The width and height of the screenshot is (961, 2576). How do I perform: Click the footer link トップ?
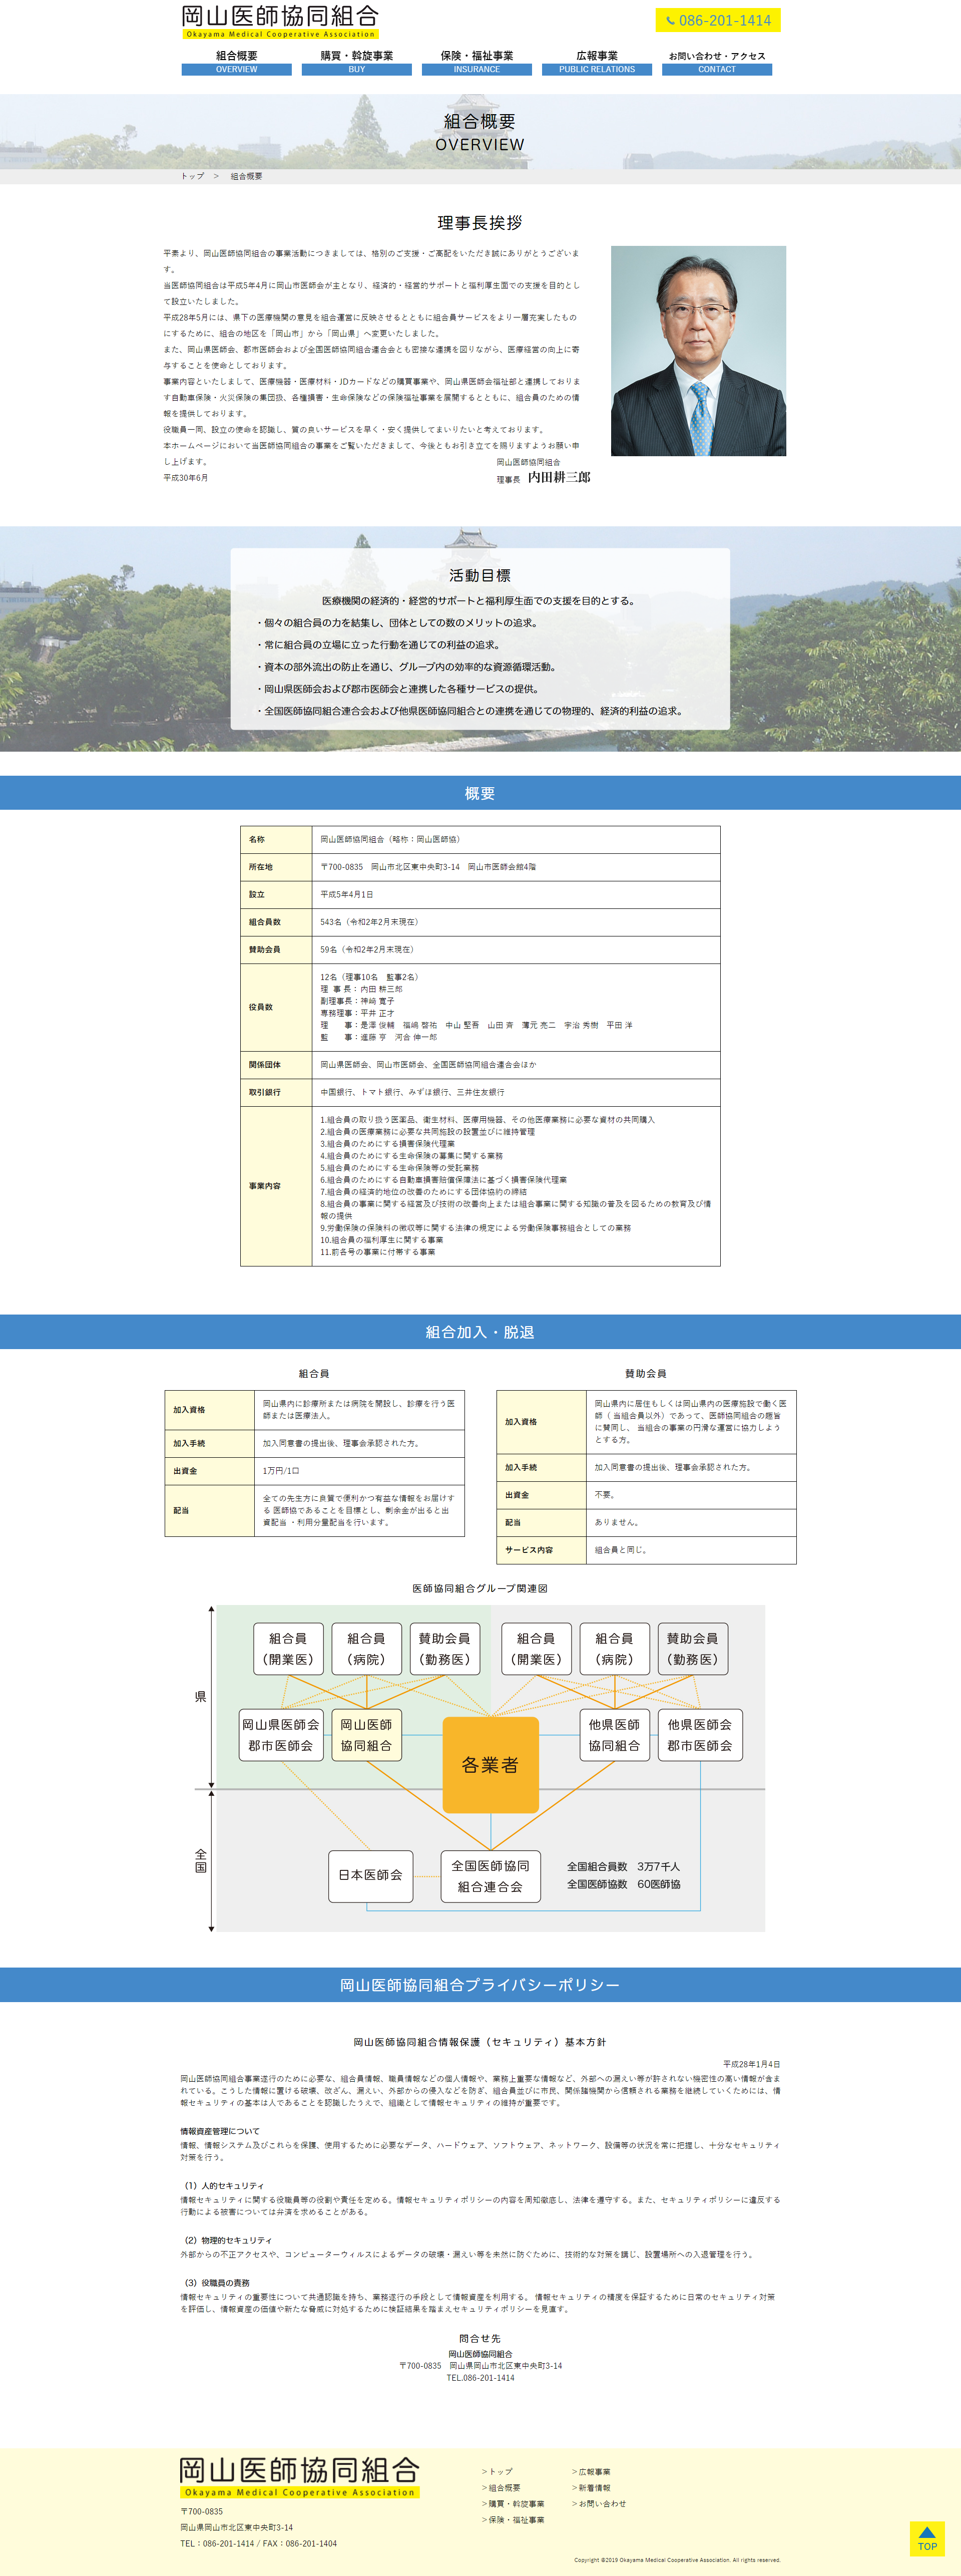pos(497,2471)
